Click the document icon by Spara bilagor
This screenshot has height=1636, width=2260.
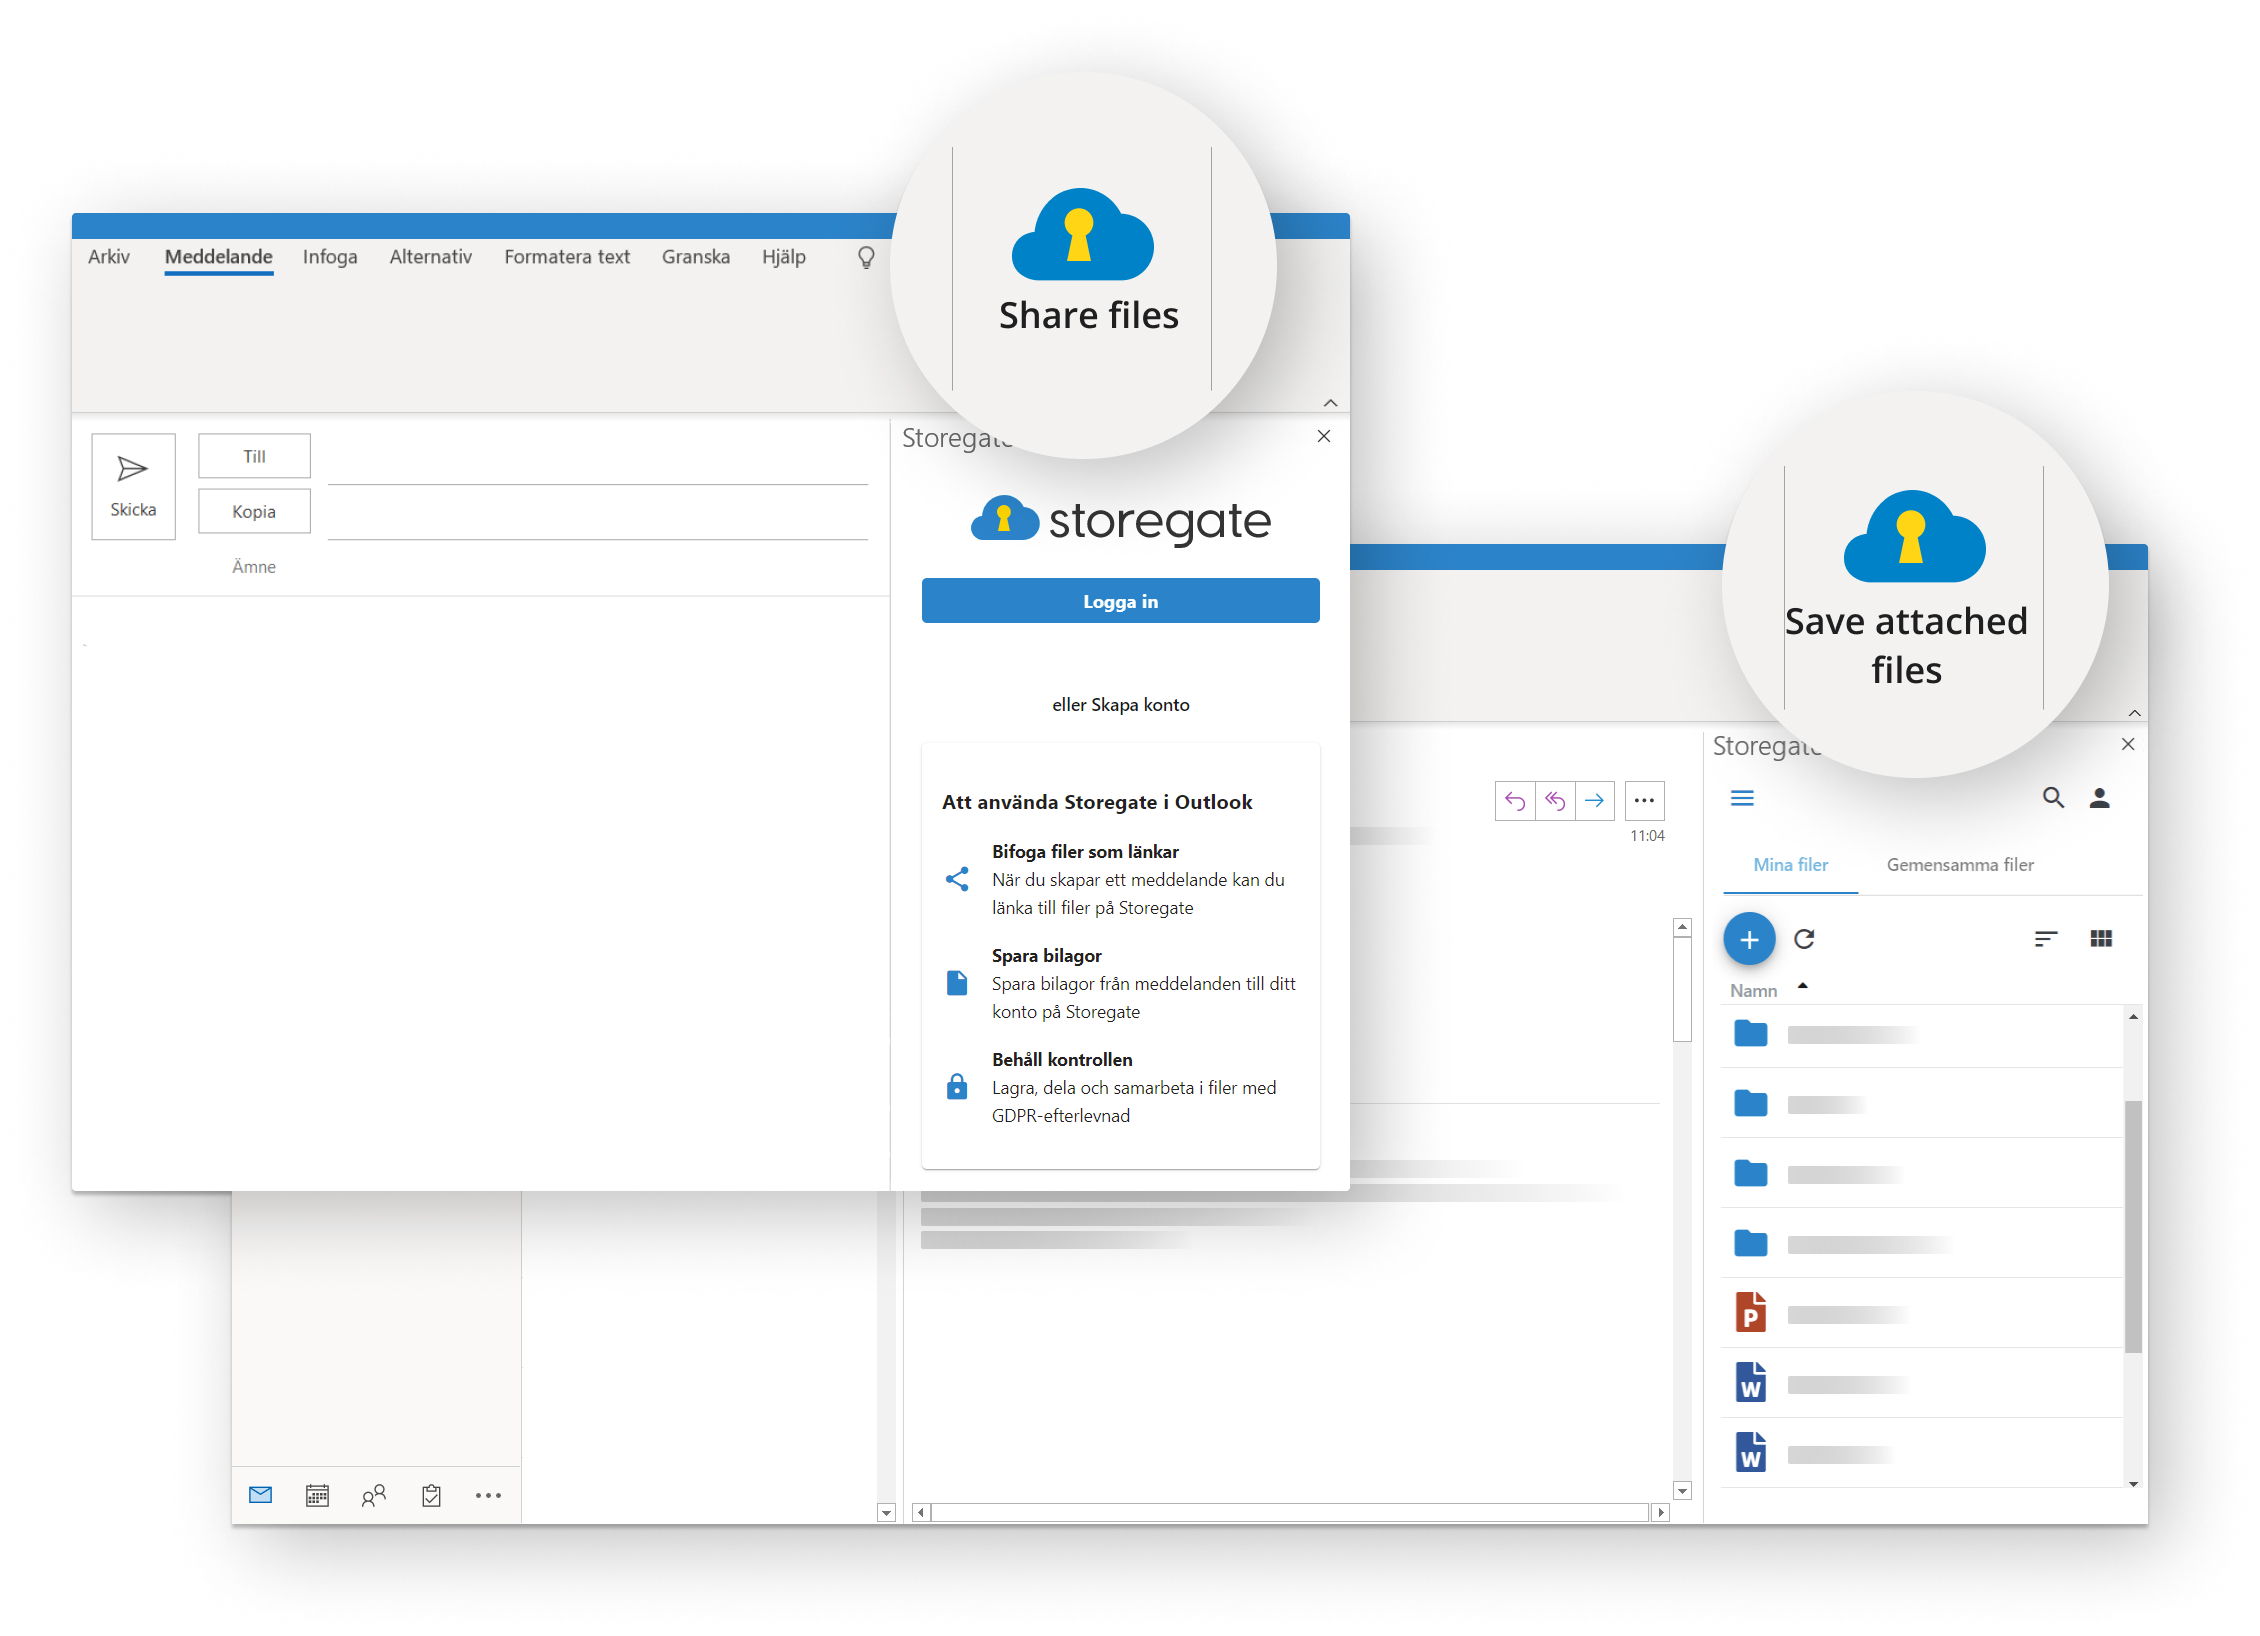click(957, 983)
